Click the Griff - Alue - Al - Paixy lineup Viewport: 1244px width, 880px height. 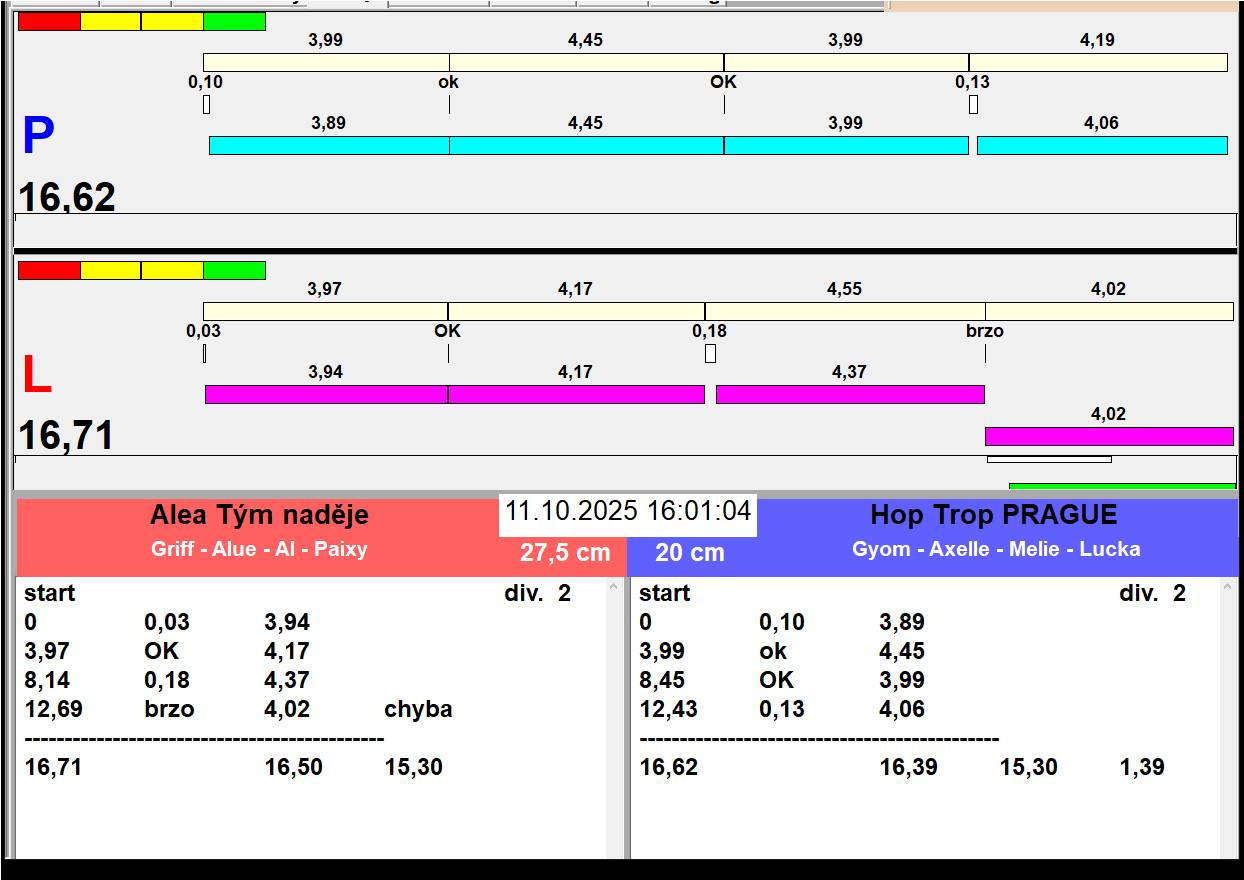[259, 549]
